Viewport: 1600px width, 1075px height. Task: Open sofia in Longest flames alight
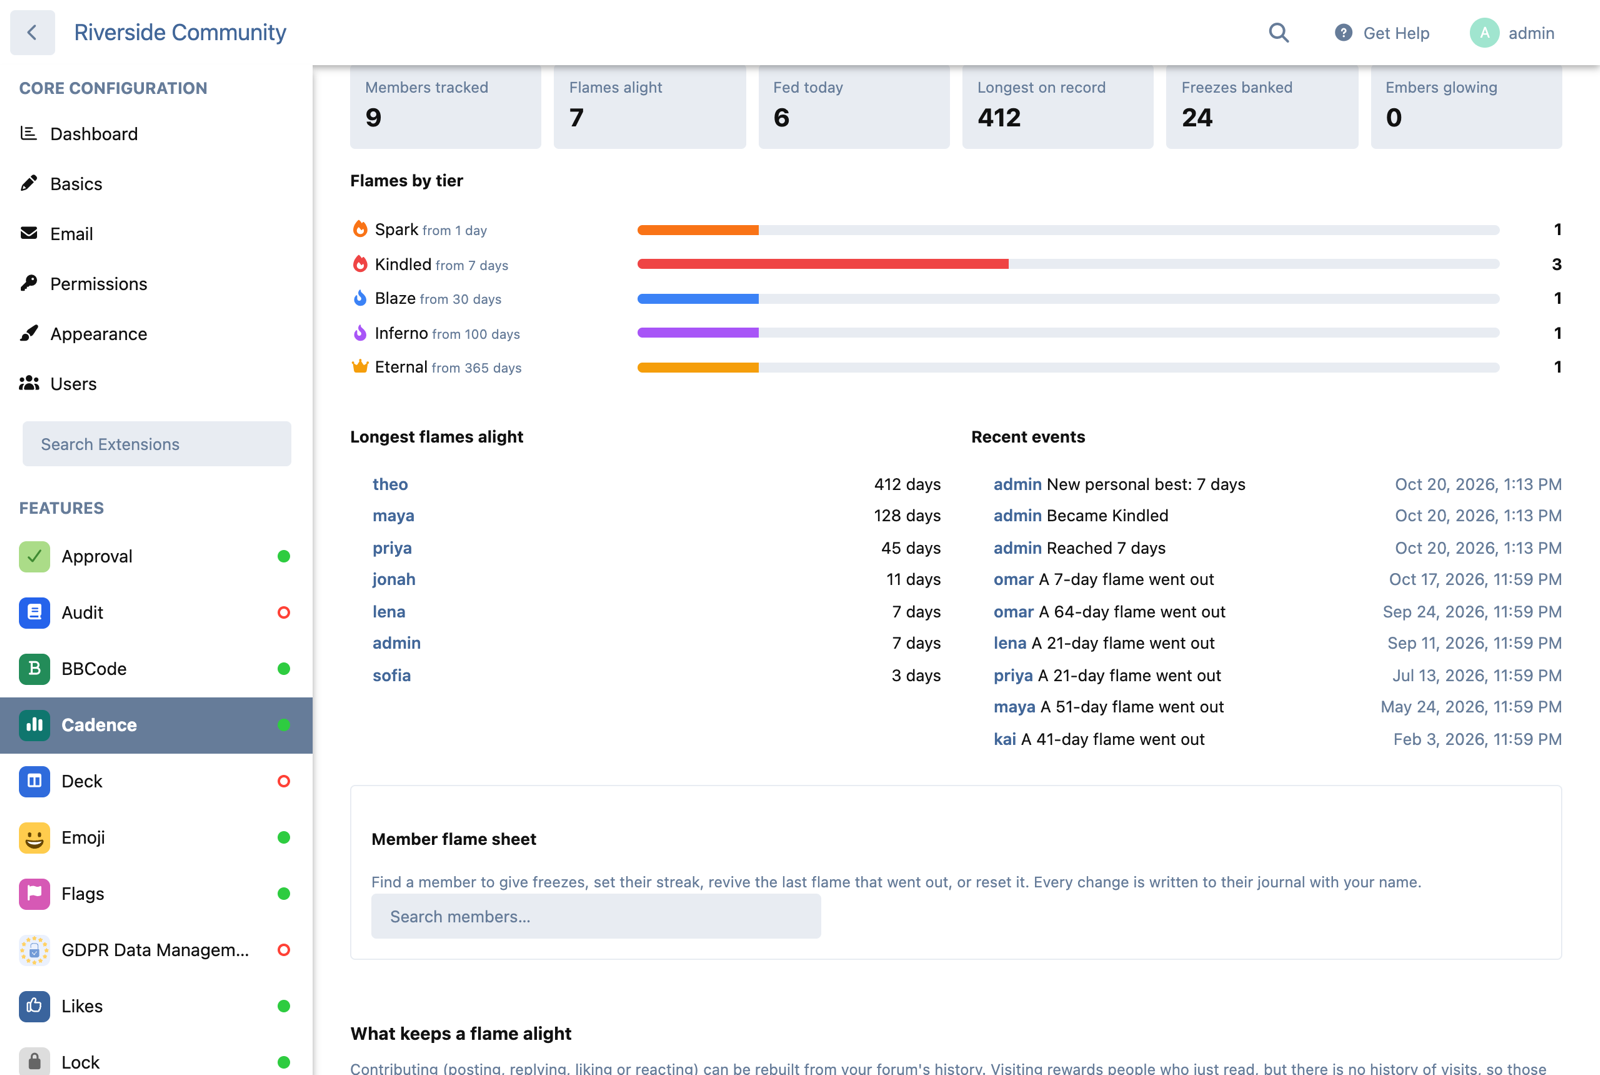[392, 675]
